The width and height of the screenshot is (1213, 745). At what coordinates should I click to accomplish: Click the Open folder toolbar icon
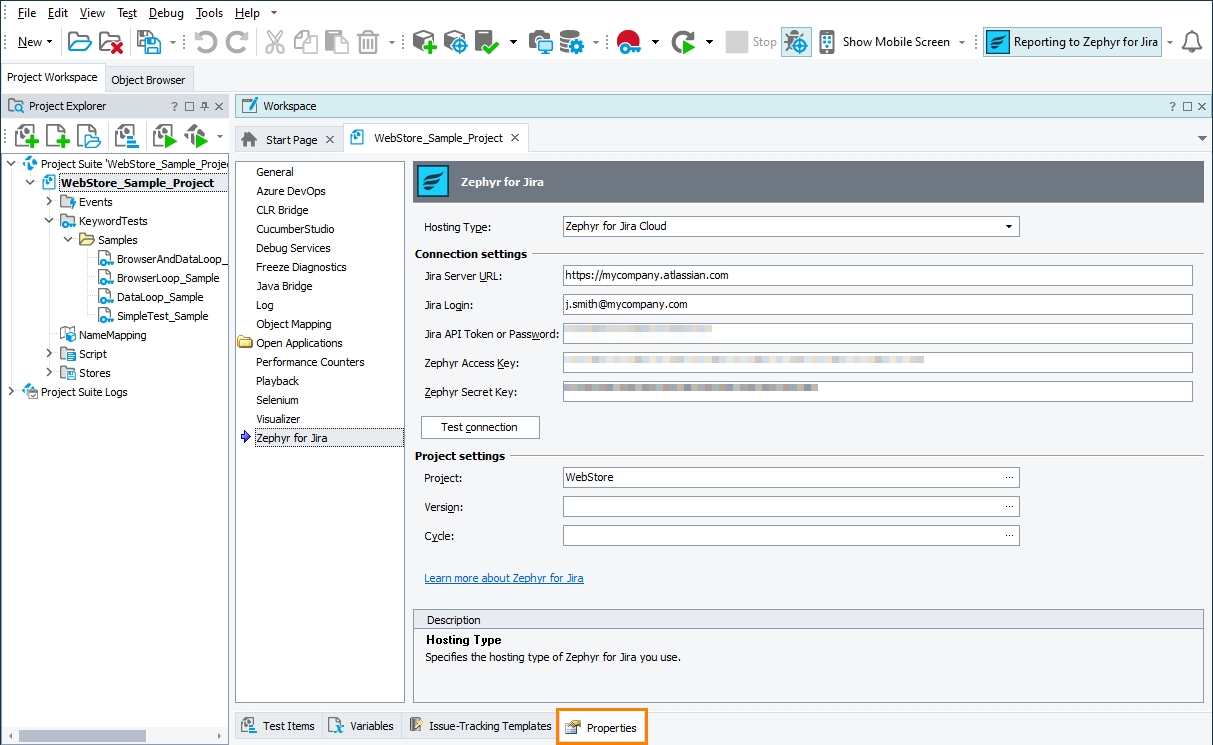(79, 42)
